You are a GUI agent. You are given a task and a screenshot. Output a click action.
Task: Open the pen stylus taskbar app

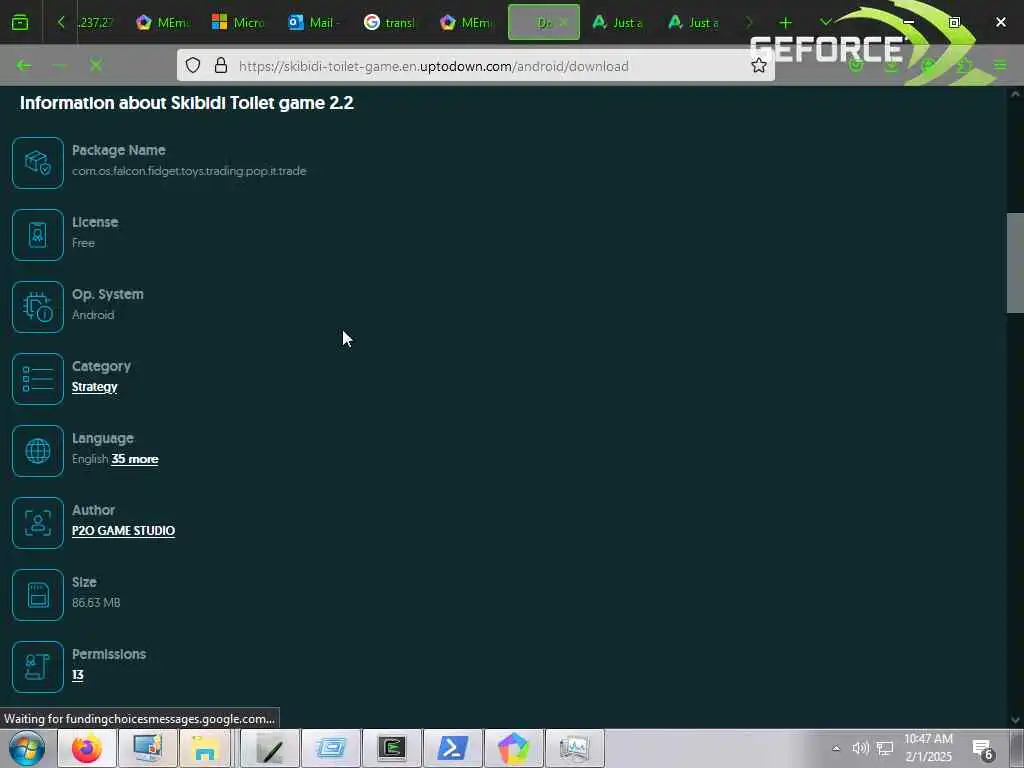[270, 748]
